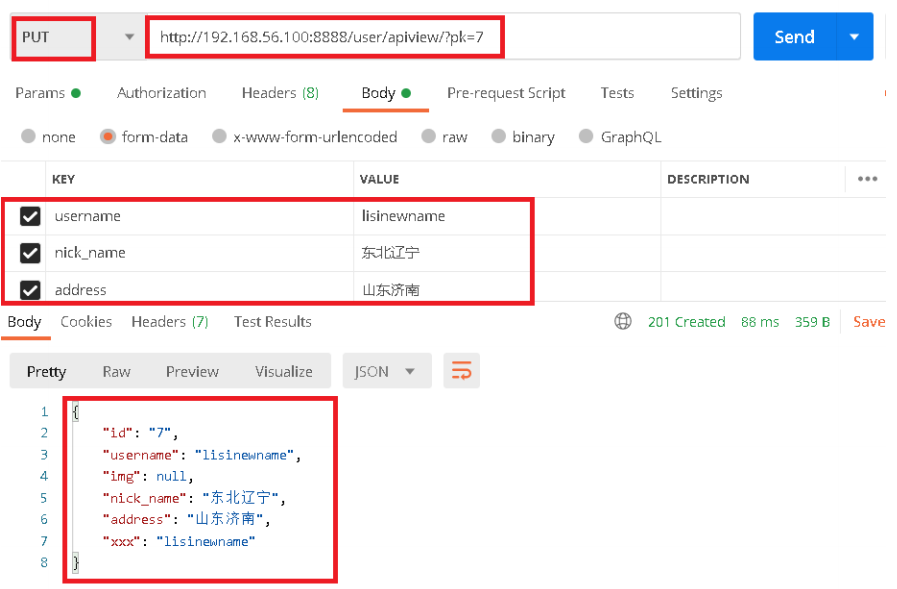
Task: Select the raw body type radio
Action: point(429,137)
